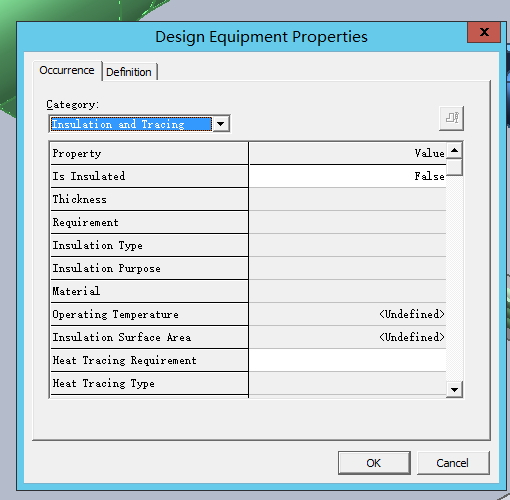Click the Property column header
The height and width of the screenshot is (500, 510).
point(149,153)
